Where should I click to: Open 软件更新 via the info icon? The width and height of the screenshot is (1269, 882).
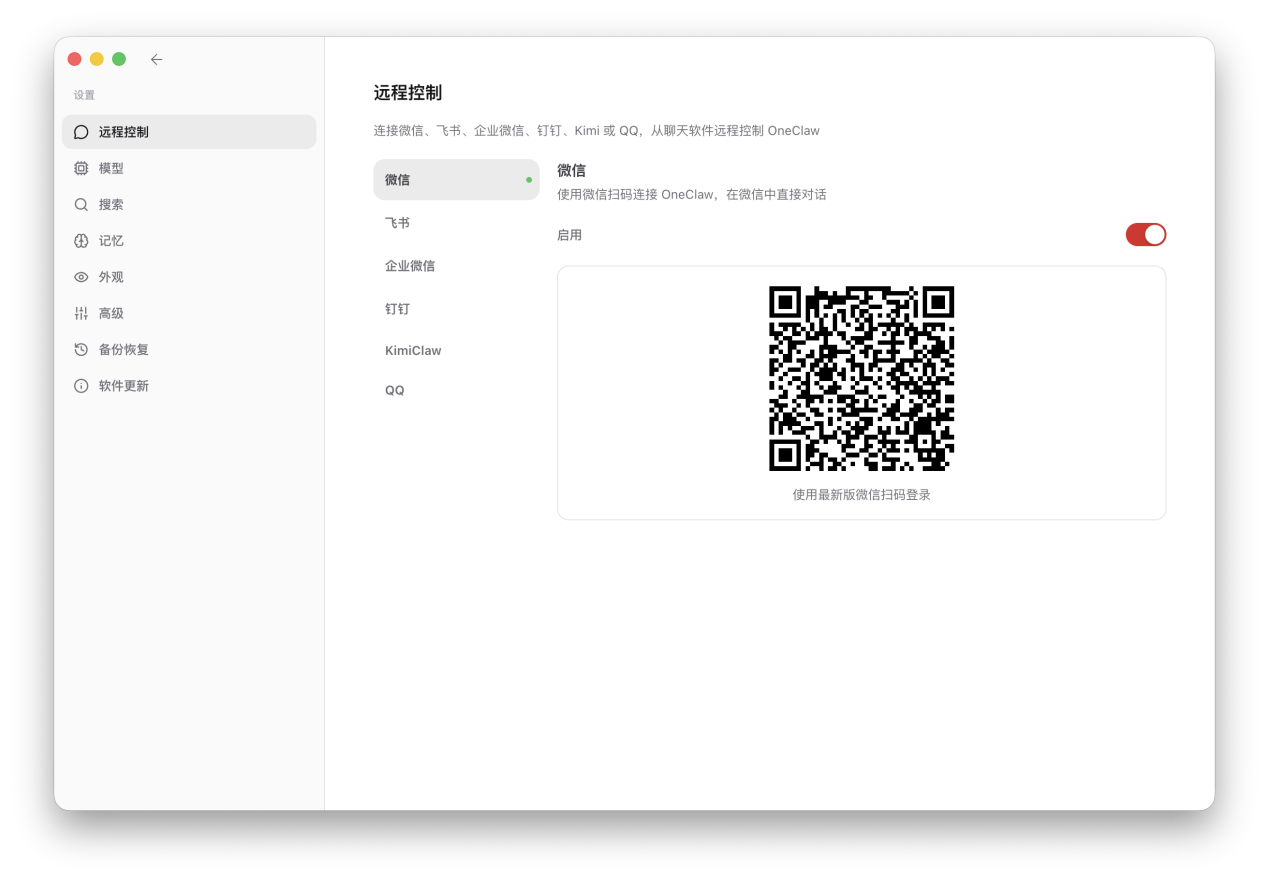[81, 385]
